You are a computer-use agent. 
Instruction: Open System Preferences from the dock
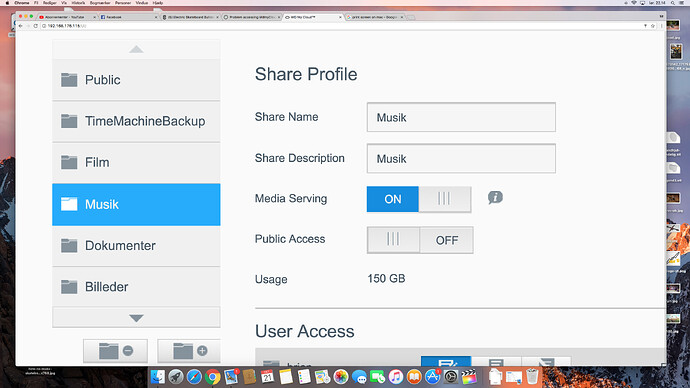tap(451, 377)
